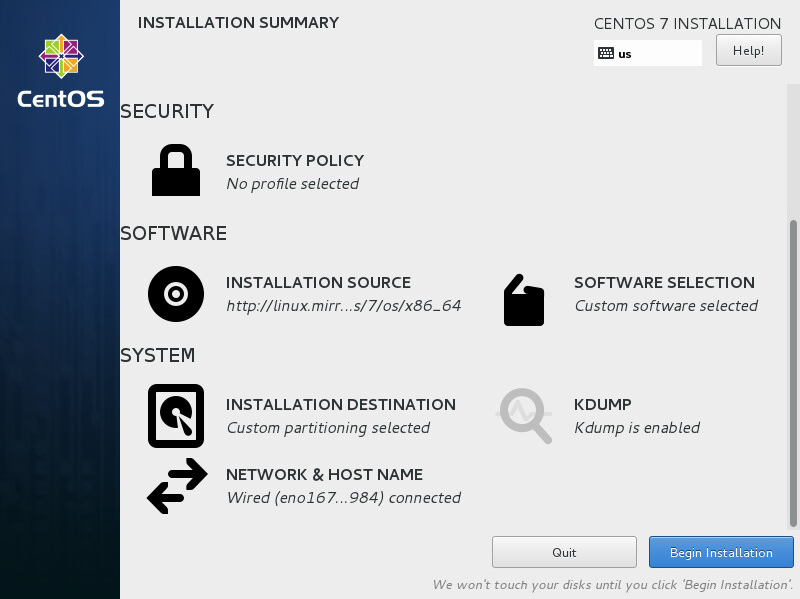Click the INSTALLATION SUMMARY heading

238,22
